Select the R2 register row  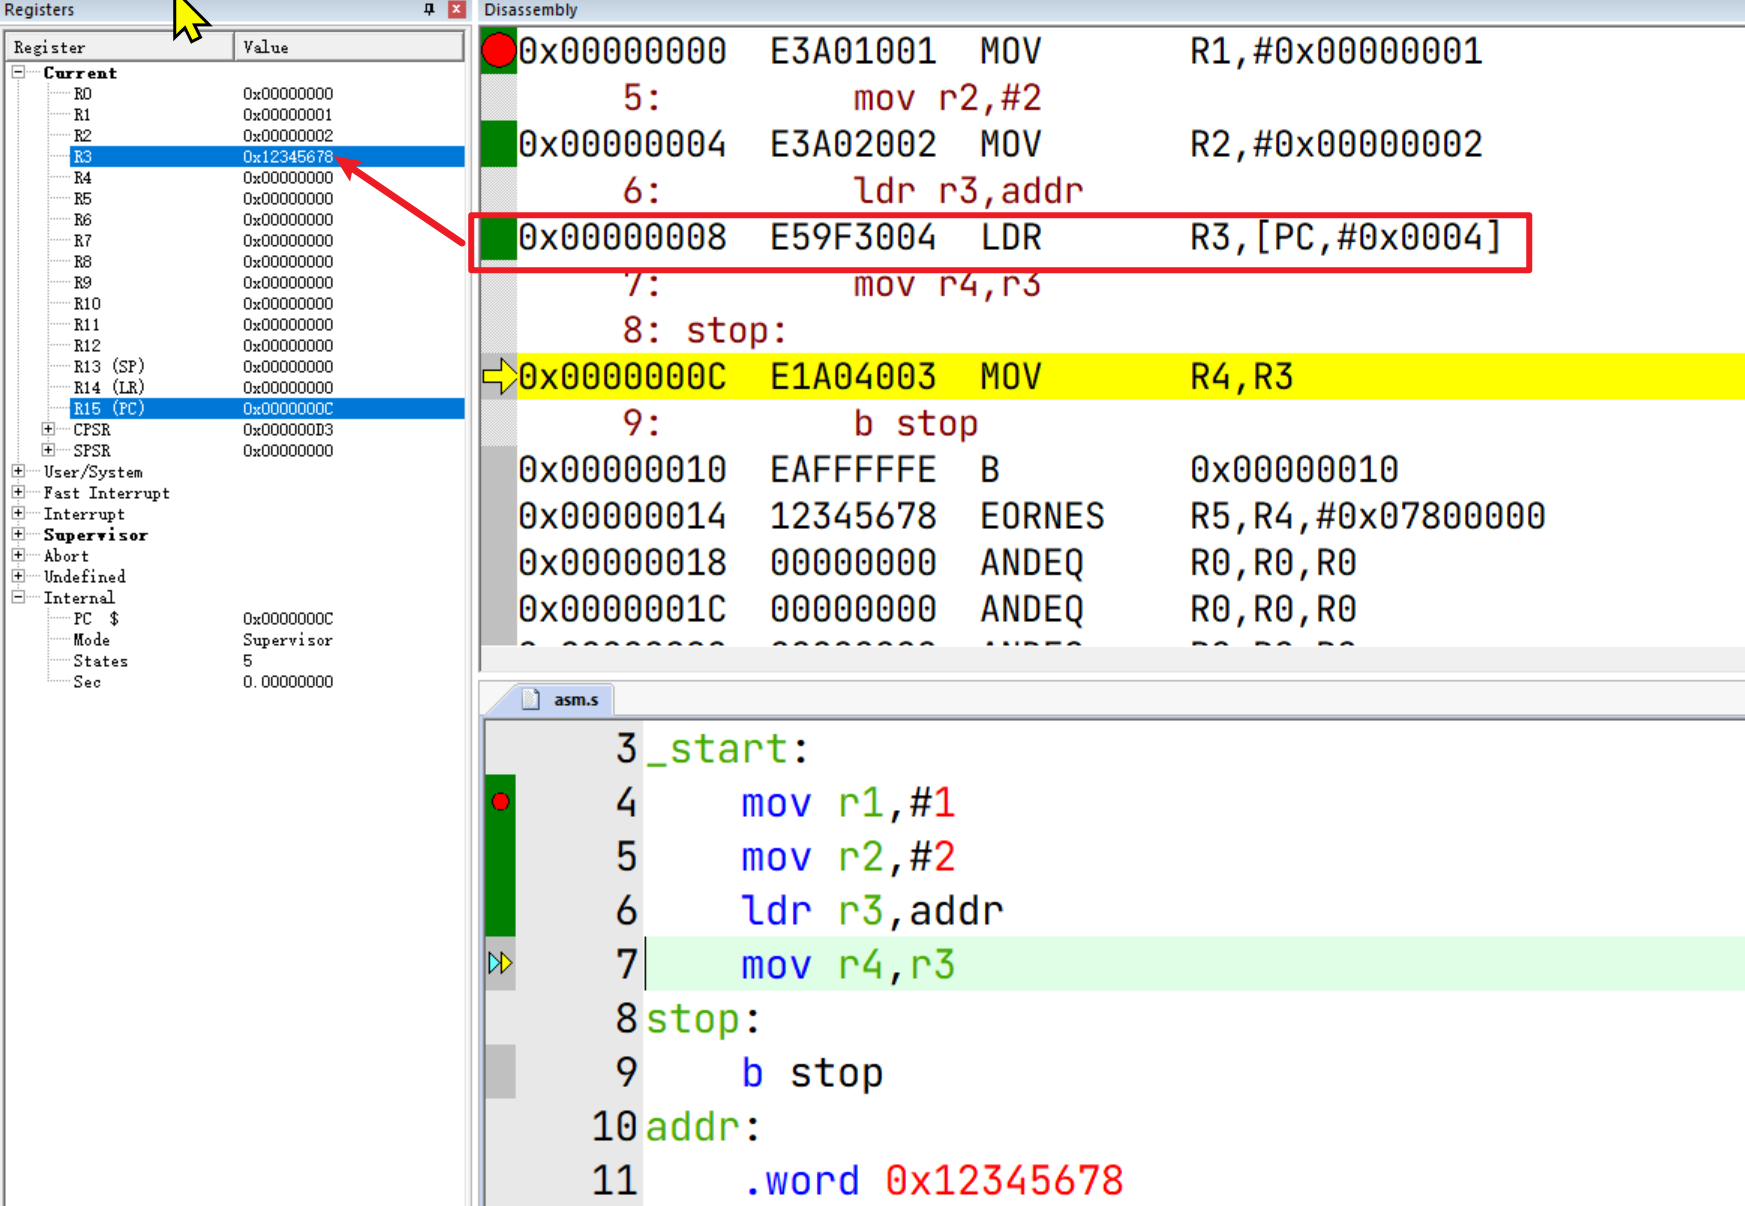coord(267,136)
